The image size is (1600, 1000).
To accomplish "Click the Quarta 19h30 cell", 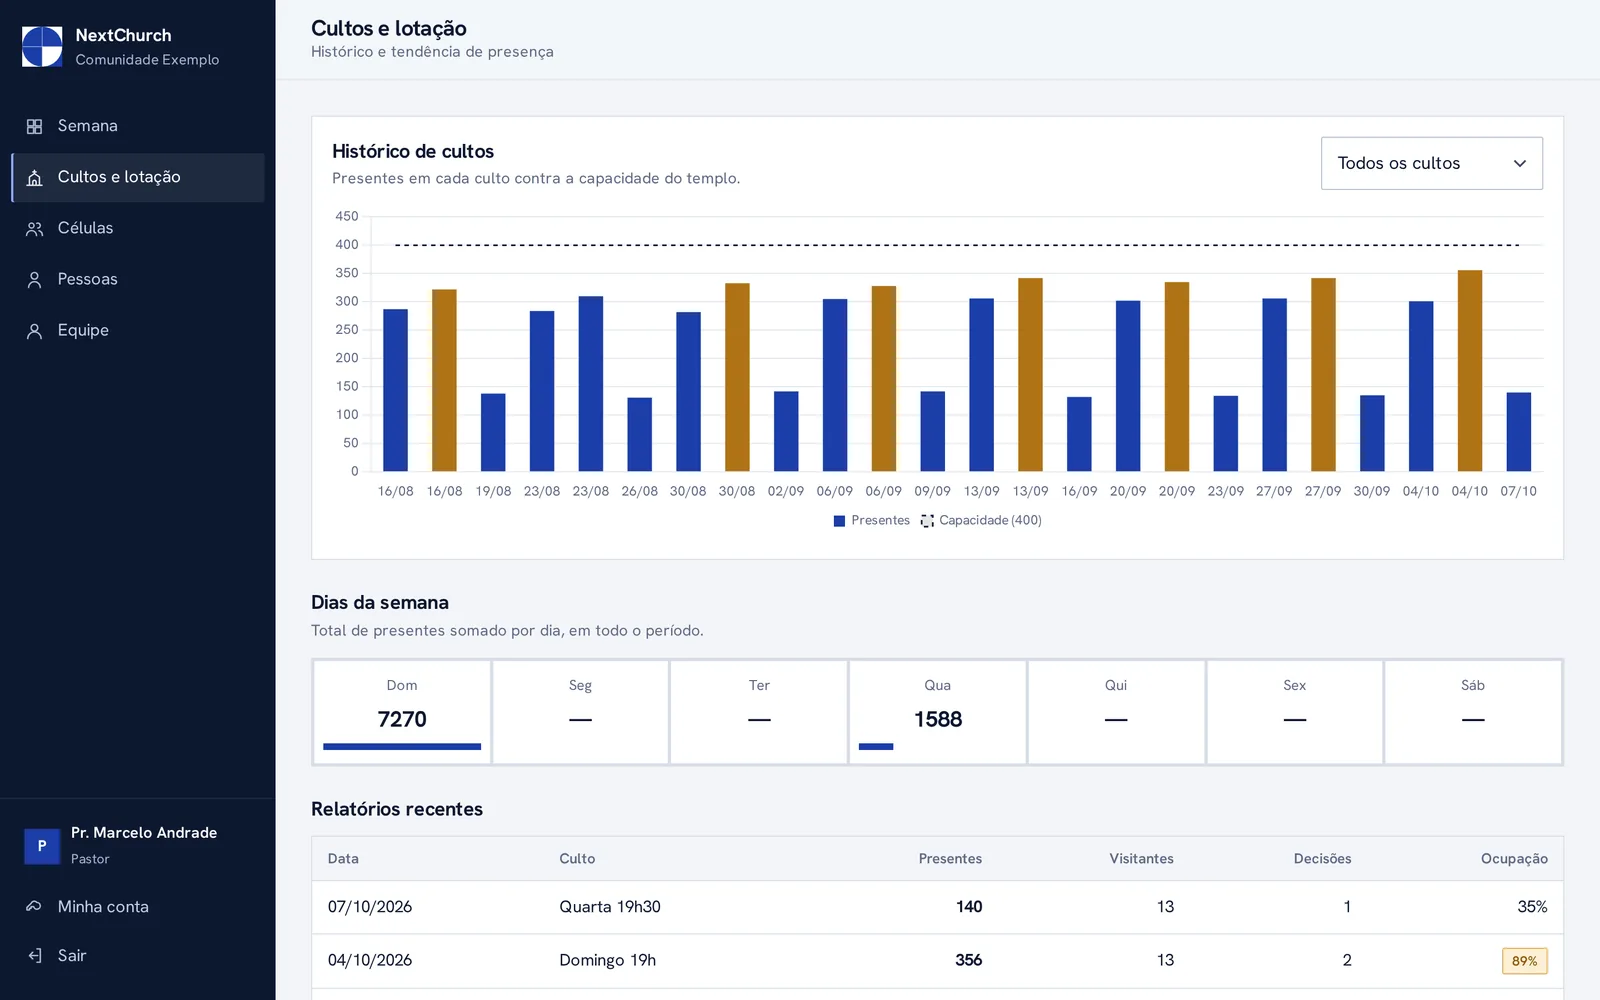I will [610, 907].
